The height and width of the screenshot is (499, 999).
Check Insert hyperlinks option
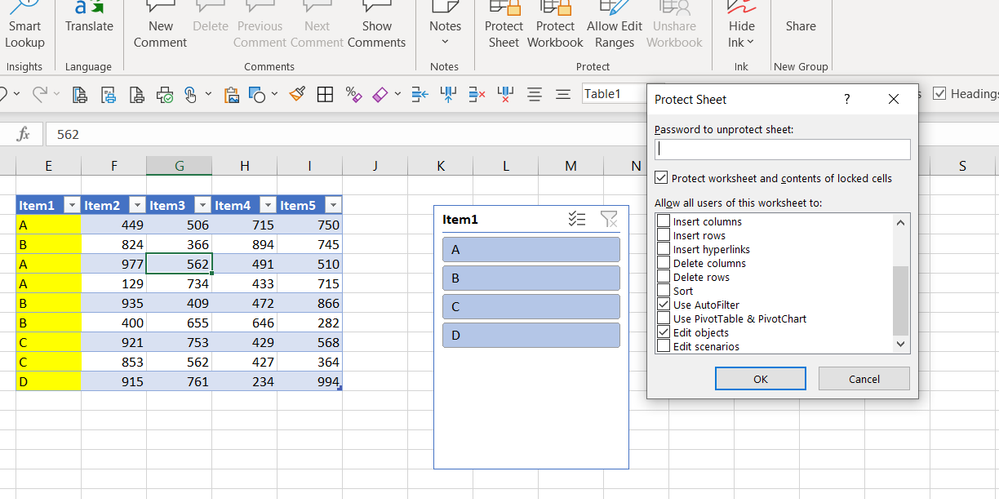coord(663,249)
